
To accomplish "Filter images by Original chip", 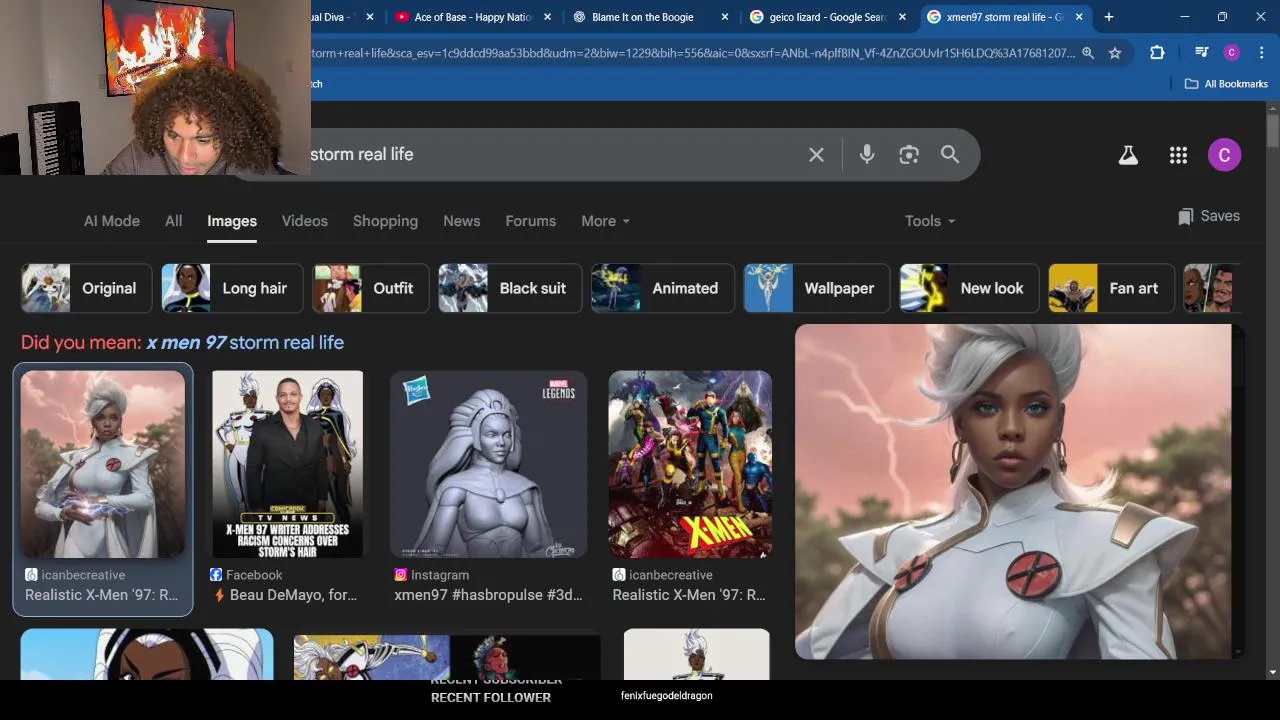I will point(87,288).
